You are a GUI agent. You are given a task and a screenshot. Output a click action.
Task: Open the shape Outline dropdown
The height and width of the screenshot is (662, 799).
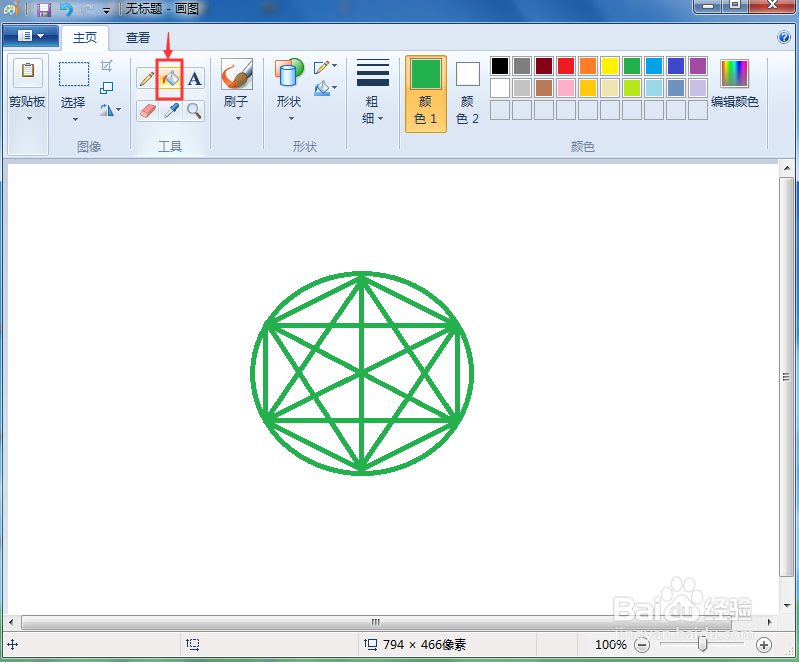pyautogui.click(x=325, y=67)
